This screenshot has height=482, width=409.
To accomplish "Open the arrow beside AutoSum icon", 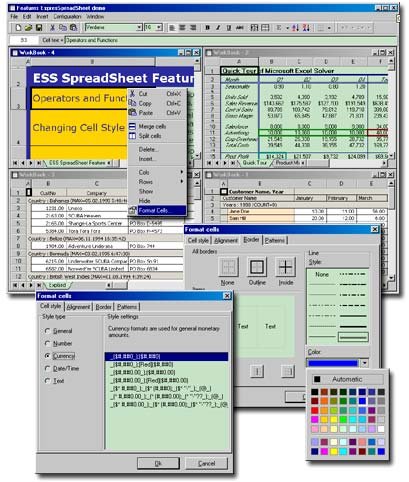I will (x=287, y=28).
